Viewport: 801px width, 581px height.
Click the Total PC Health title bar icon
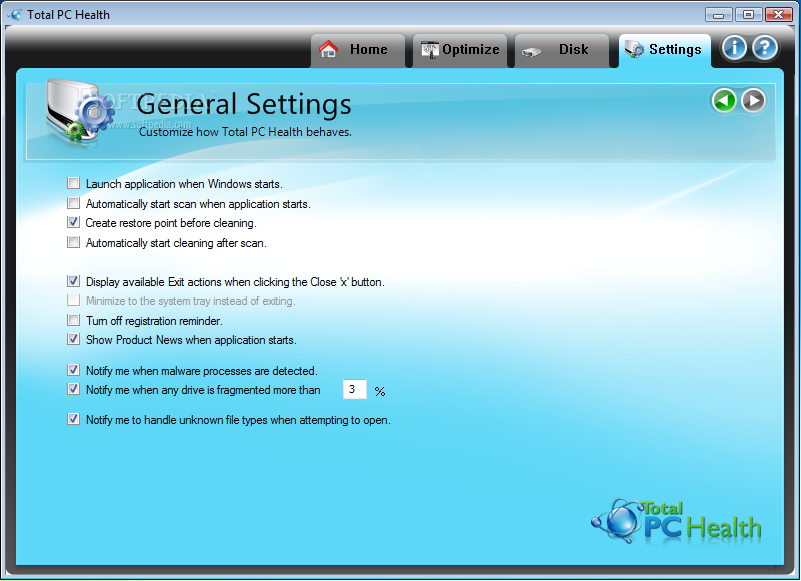tap(15, 14)
